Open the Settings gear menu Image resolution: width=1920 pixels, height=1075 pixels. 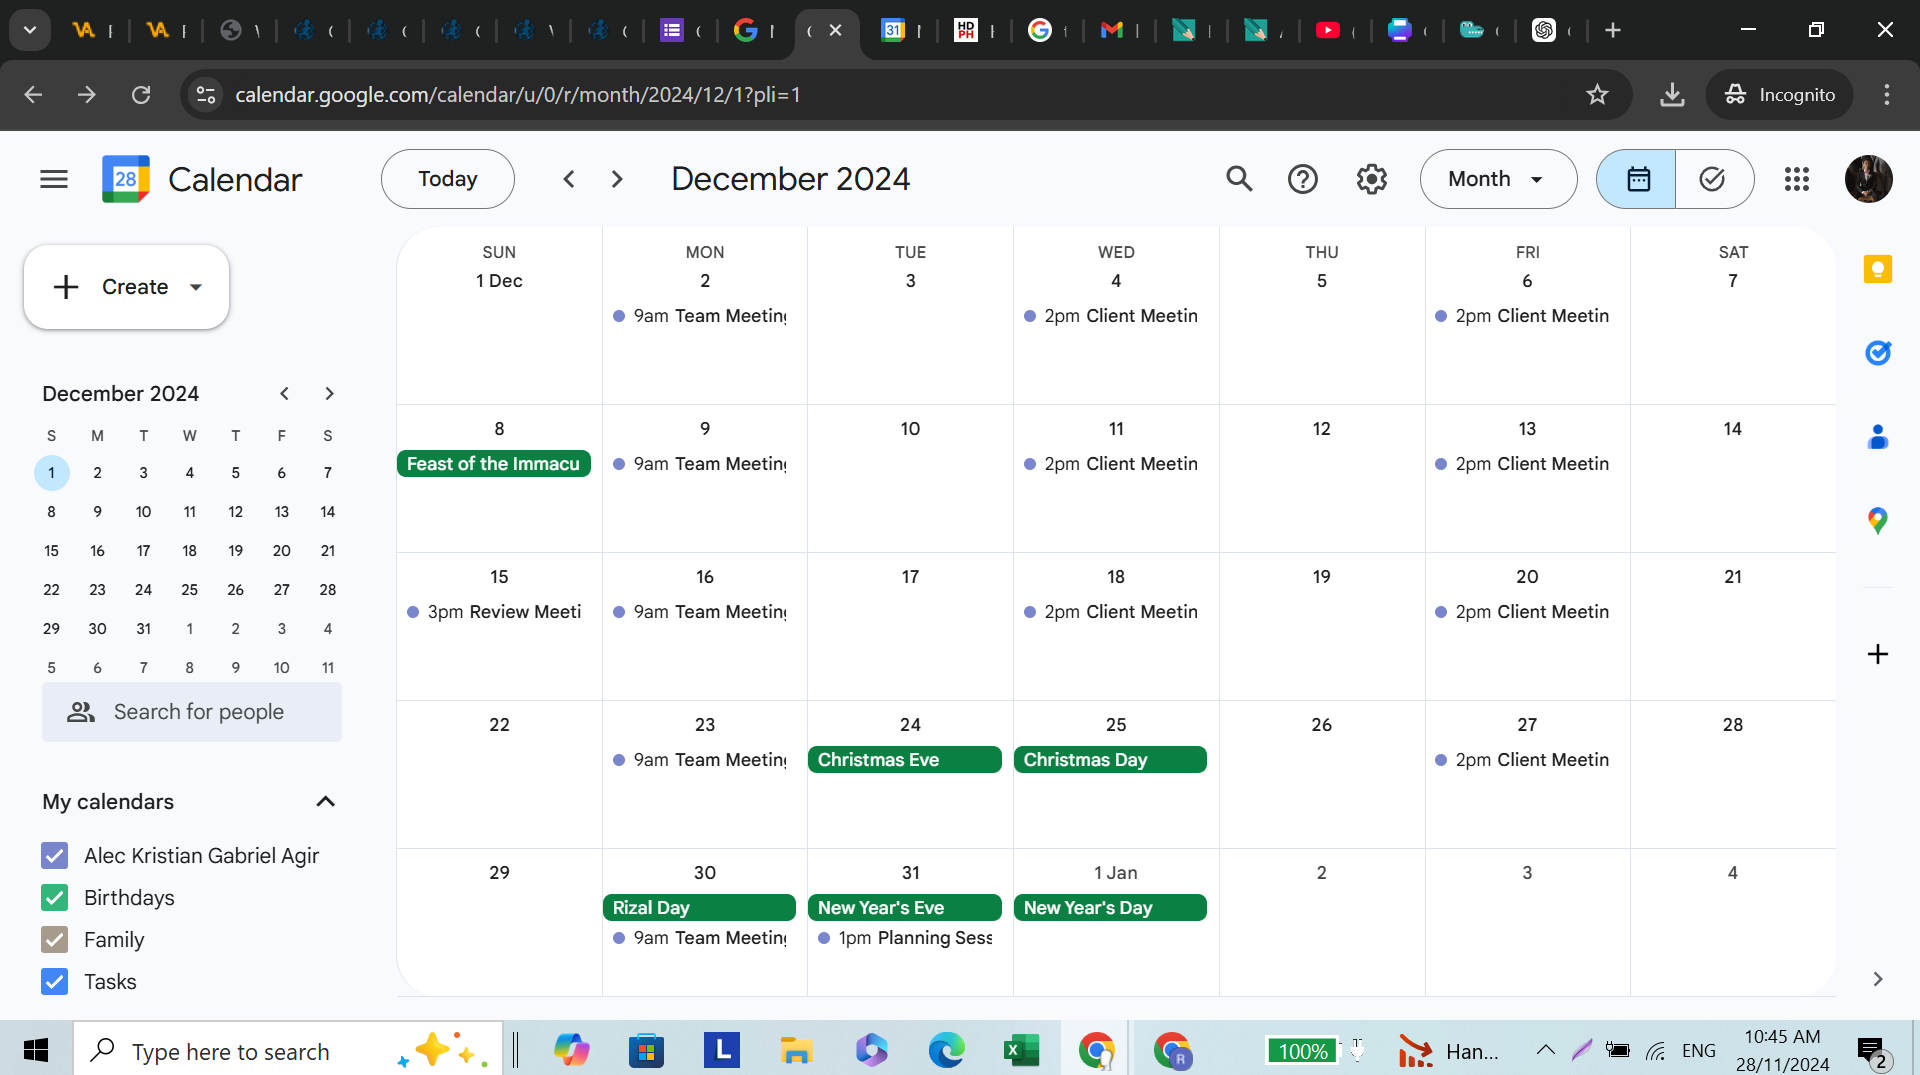1372,179
